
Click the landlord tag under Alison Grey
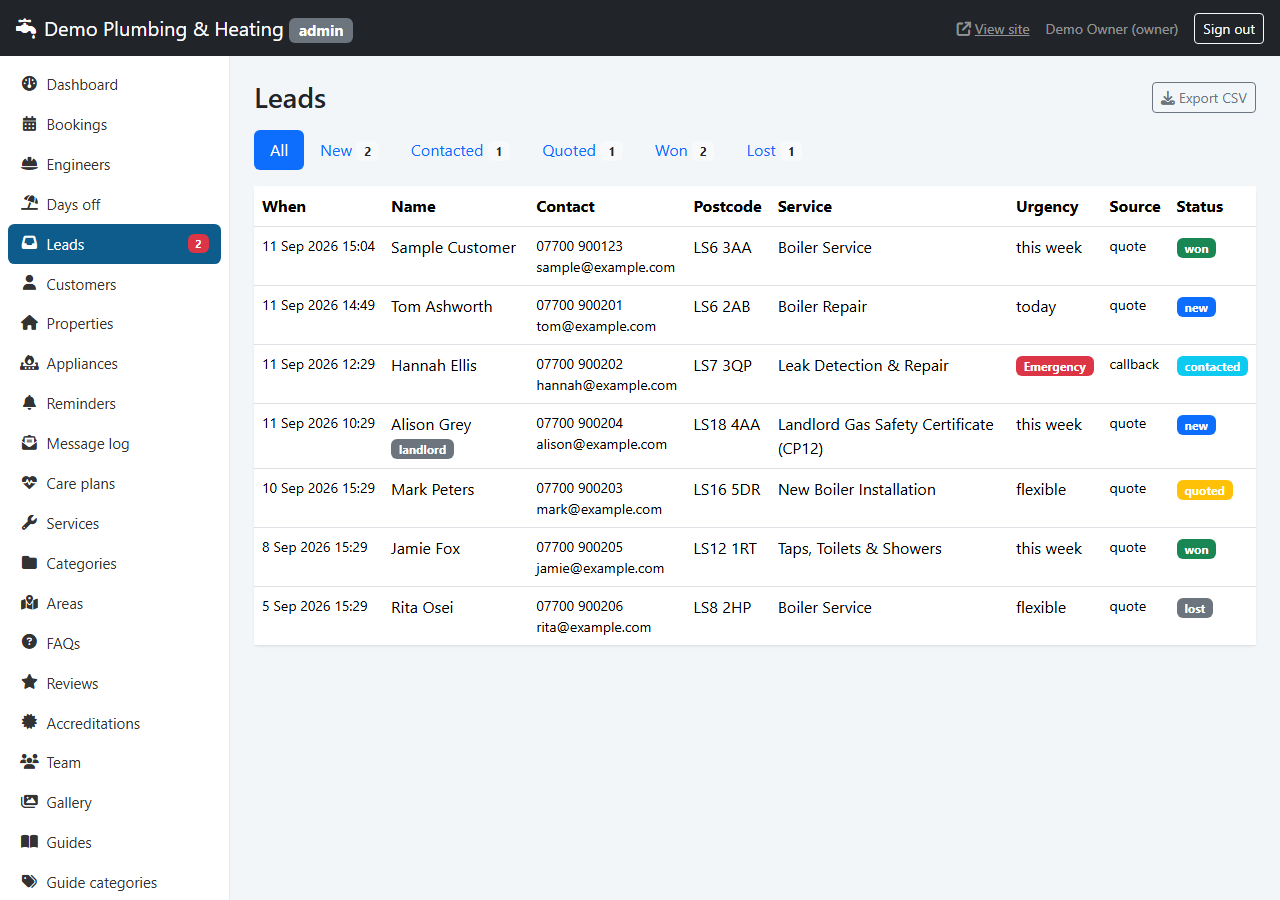(x=422, y=449)
